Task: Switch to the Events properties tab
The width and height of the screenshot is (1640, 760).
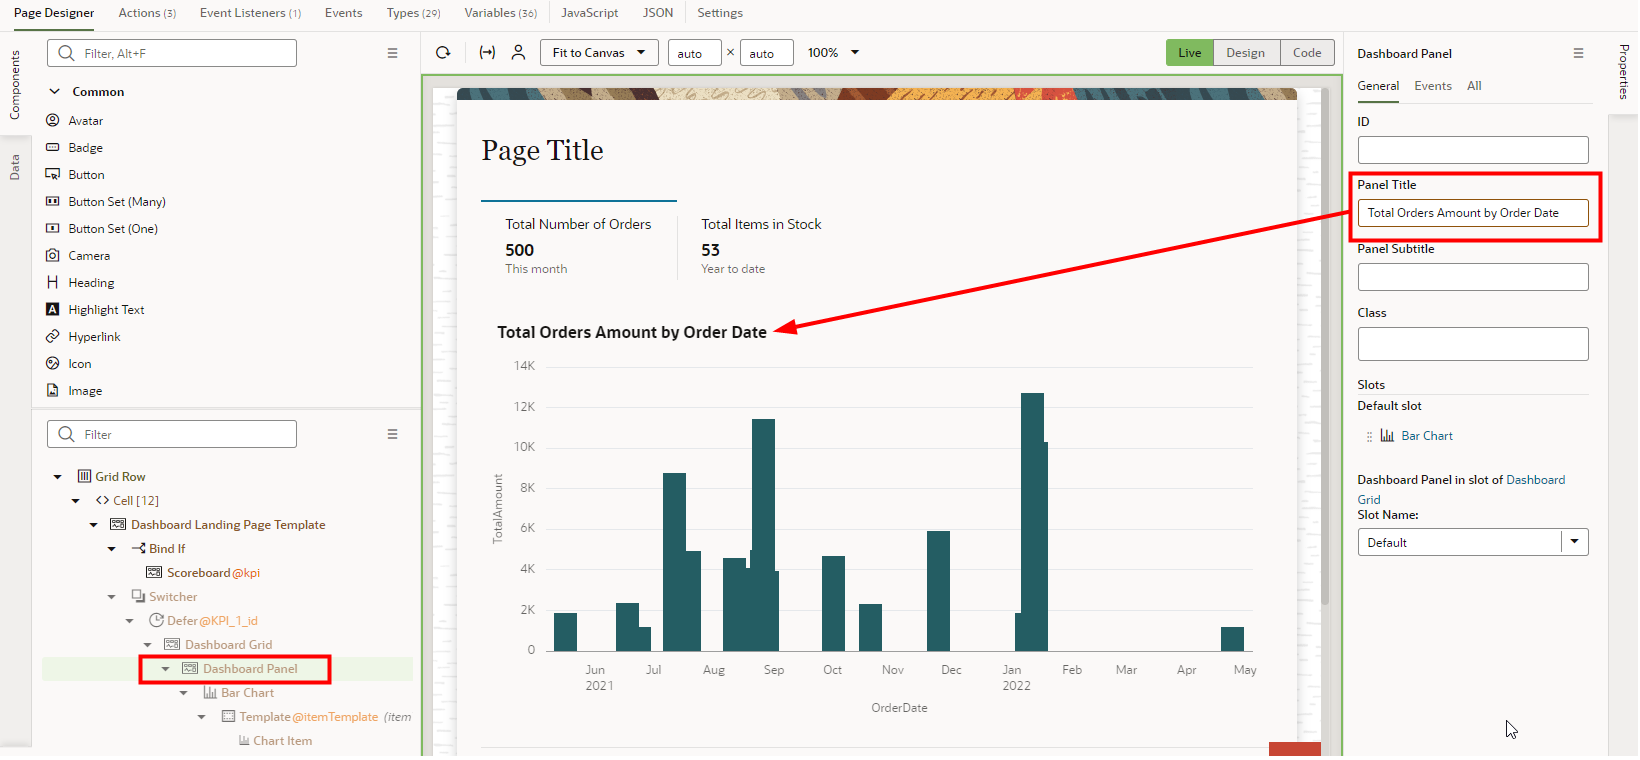Action: pos(1432,86)
